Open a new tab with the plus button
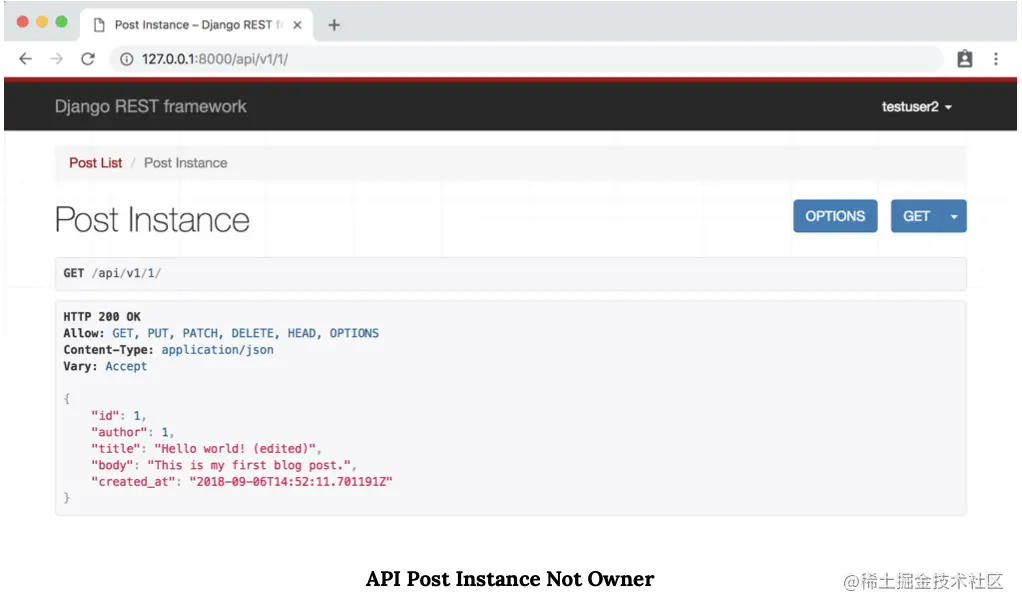The height and width of the screenshot is (610, 1022). click(334, 25)
